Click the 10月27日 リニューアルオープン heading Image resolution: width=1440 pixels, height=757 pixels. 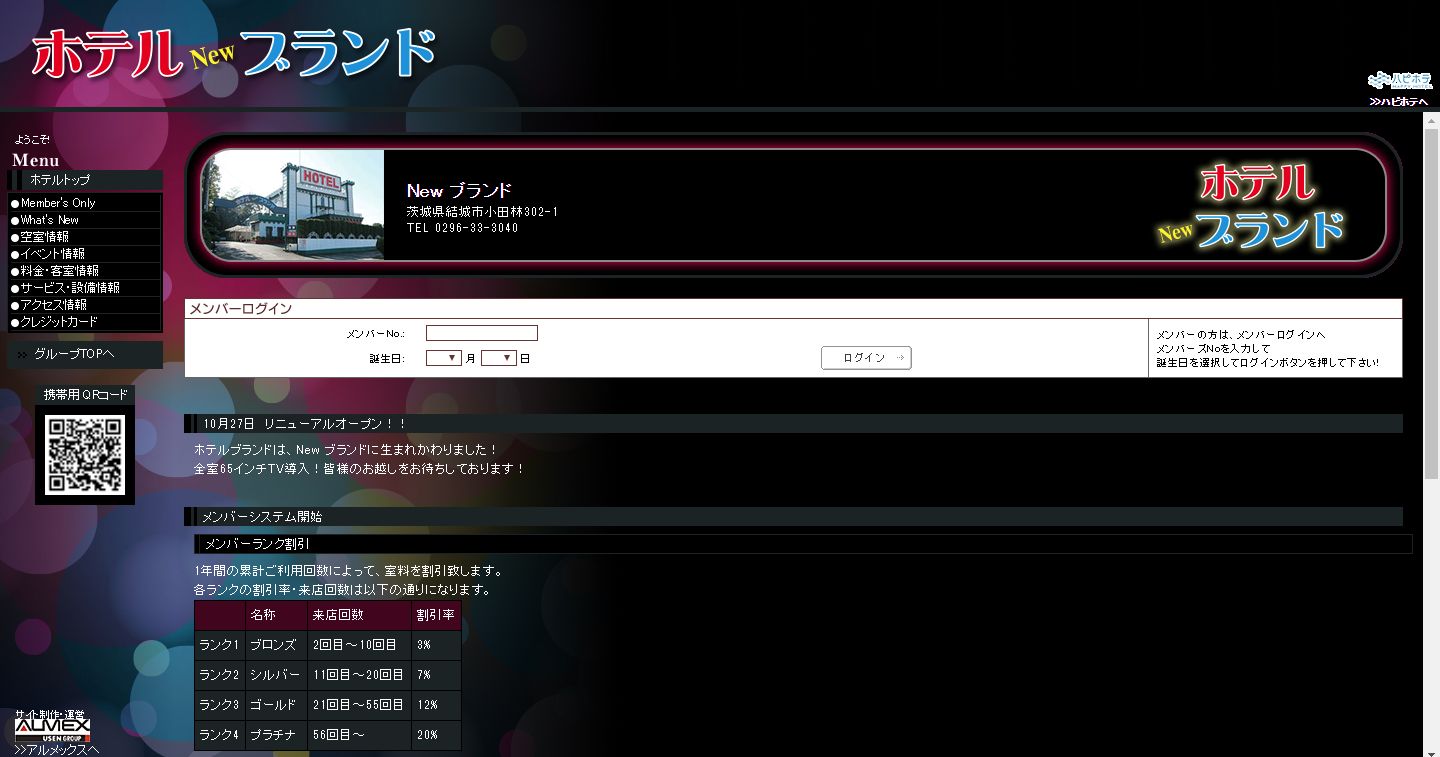click(794, 424)
